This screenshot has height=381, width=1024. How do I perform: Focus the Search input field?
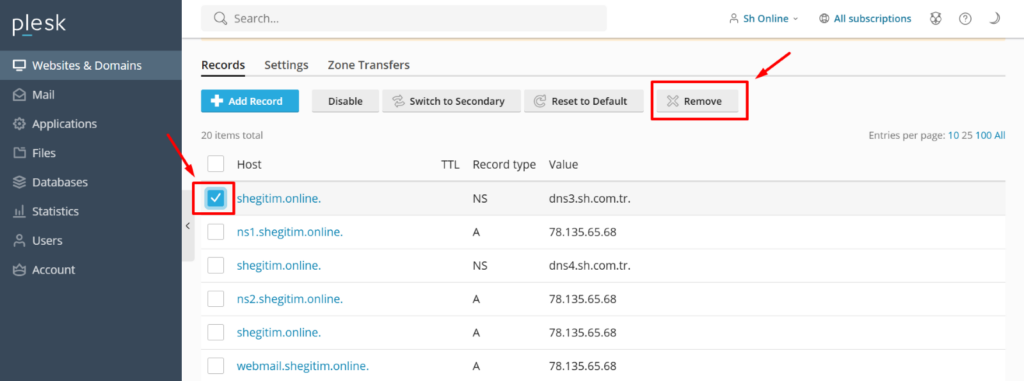(404, 18)
